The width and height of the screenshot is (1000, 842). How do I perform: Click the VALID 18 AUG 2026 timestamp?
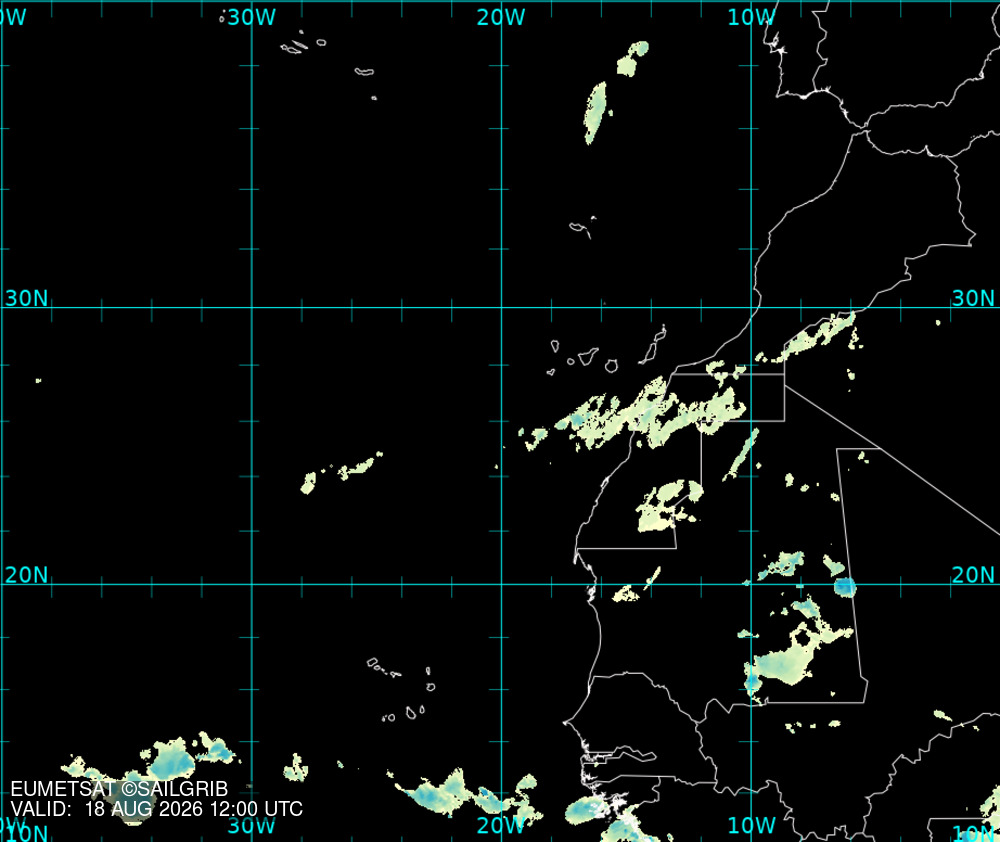click(156, 809)
